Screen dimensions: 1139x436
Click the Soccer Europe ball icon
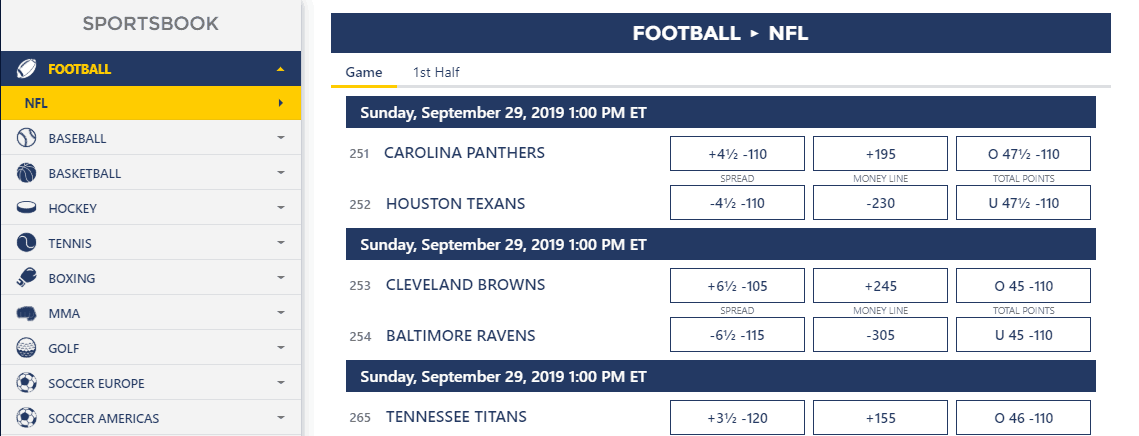26,383
